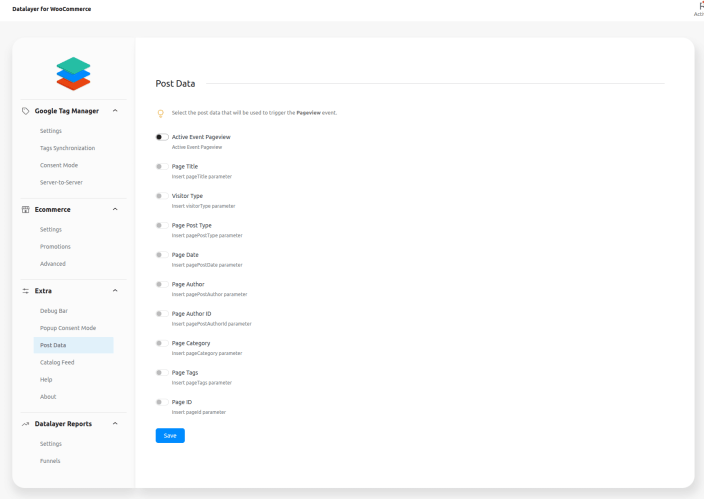Viewport: 704px width, 499px height.
Task: Collapse the Ecommerce section chevron
Action: point(115,209)
